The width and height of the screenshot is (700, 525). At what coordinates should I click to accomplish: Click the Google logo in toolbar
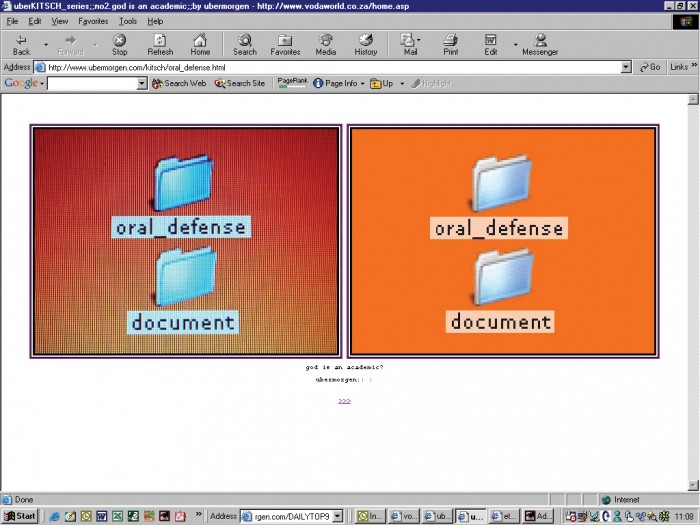pyautogui.click(x=21, y=83)
